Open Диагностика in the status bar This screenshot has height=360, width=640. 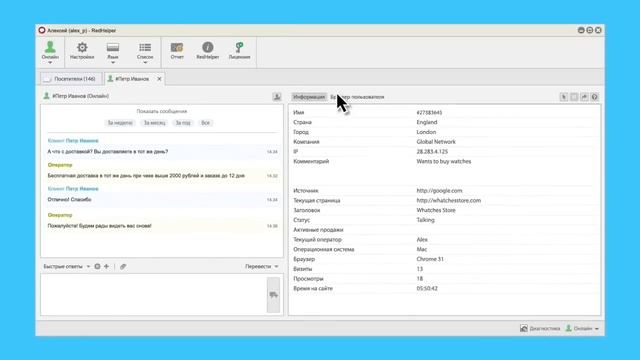coord(540,328)
